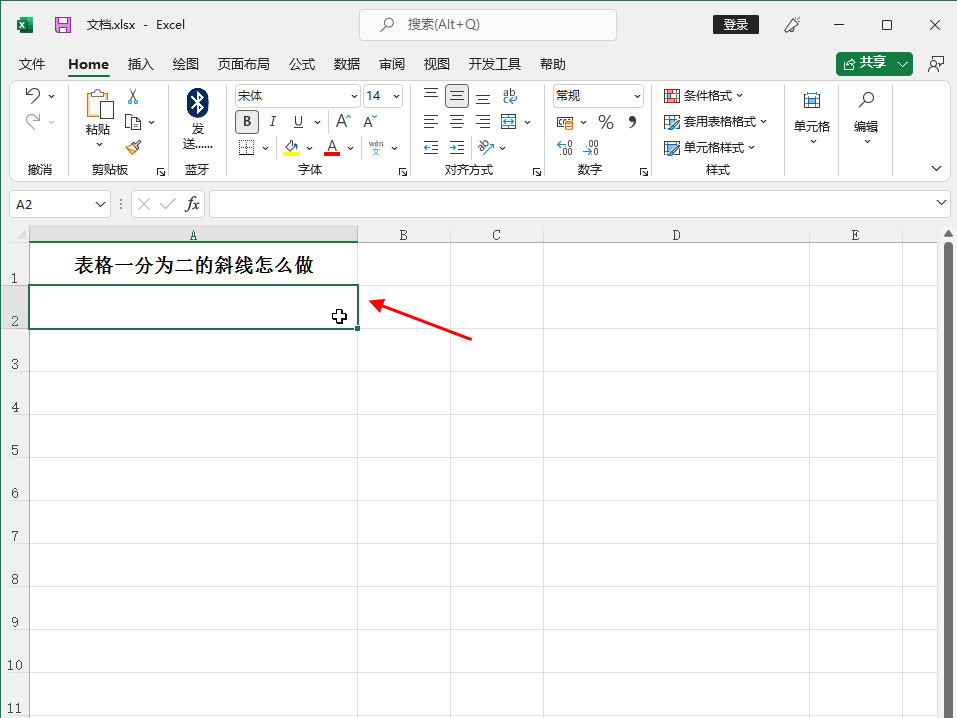Viewport: 957px width, 718px height.
Task: Apply red font color
Action: coord(332,147)
